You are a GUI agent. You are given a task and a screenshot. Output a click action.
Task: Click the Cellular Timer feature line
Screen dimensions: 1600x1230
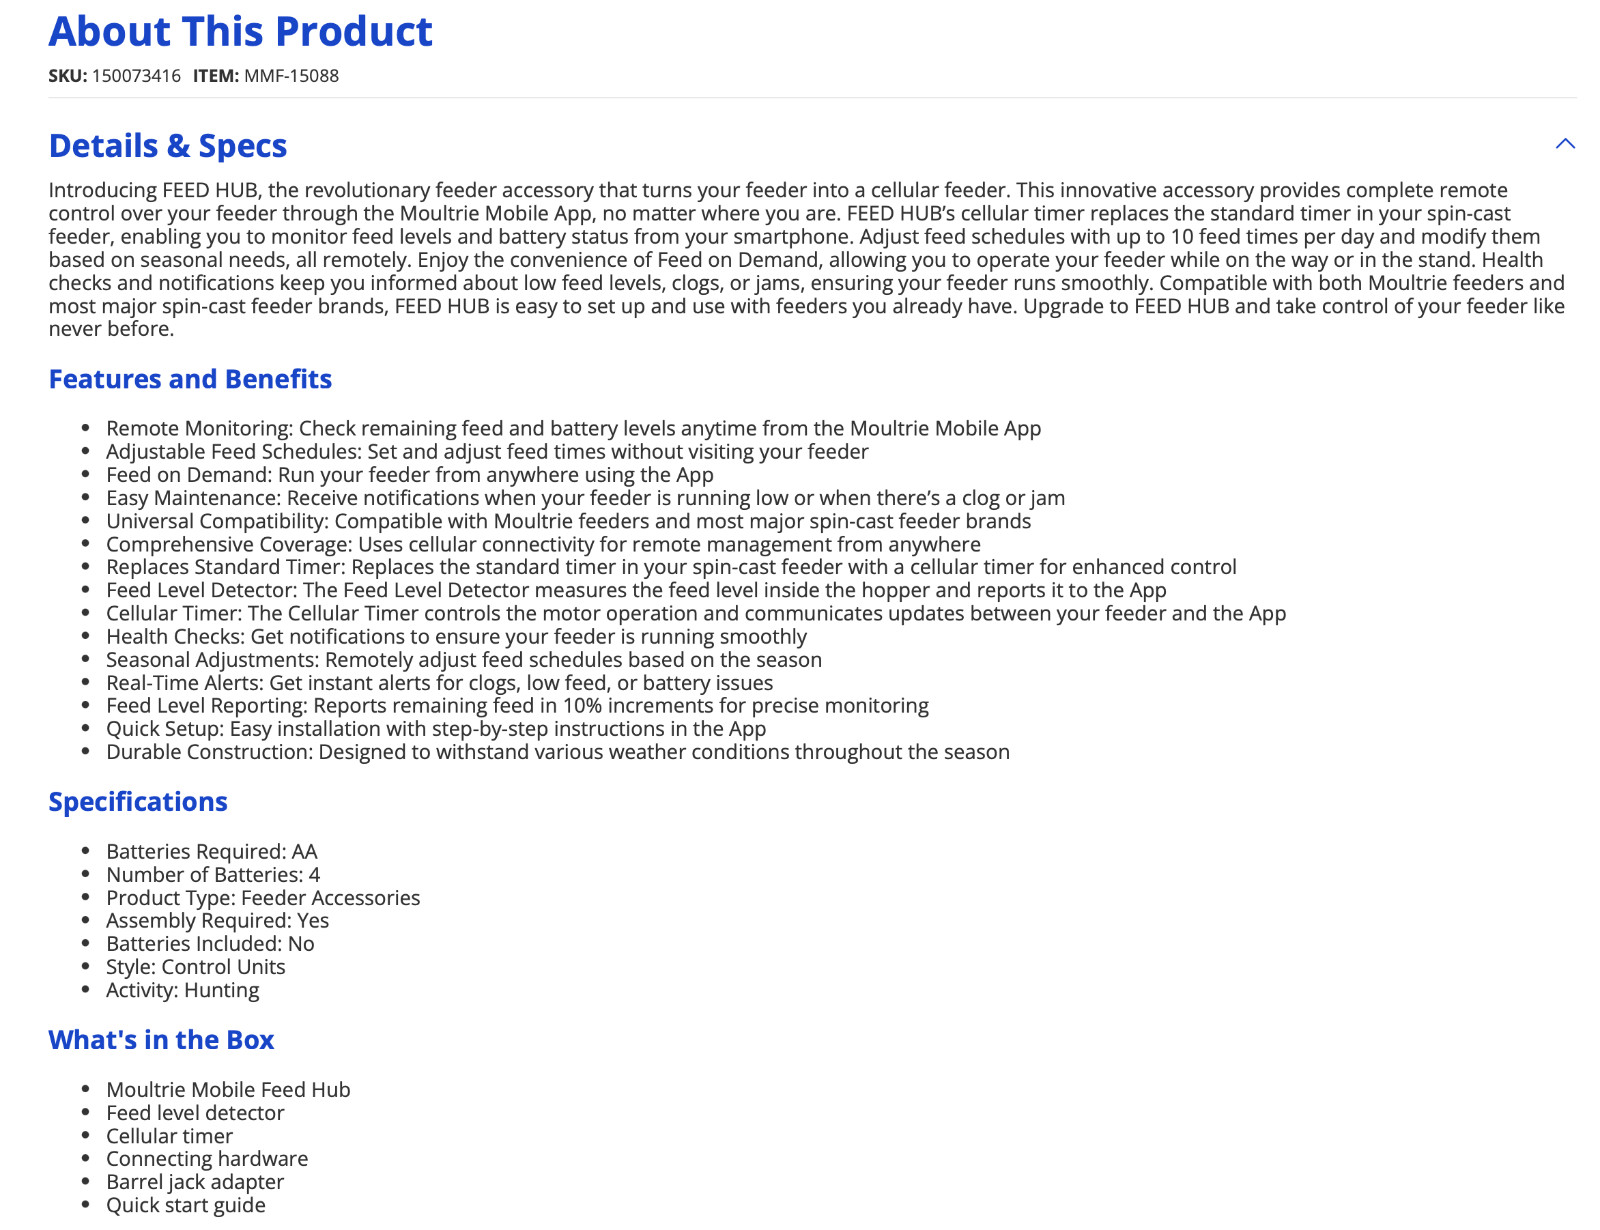point(696,613)
